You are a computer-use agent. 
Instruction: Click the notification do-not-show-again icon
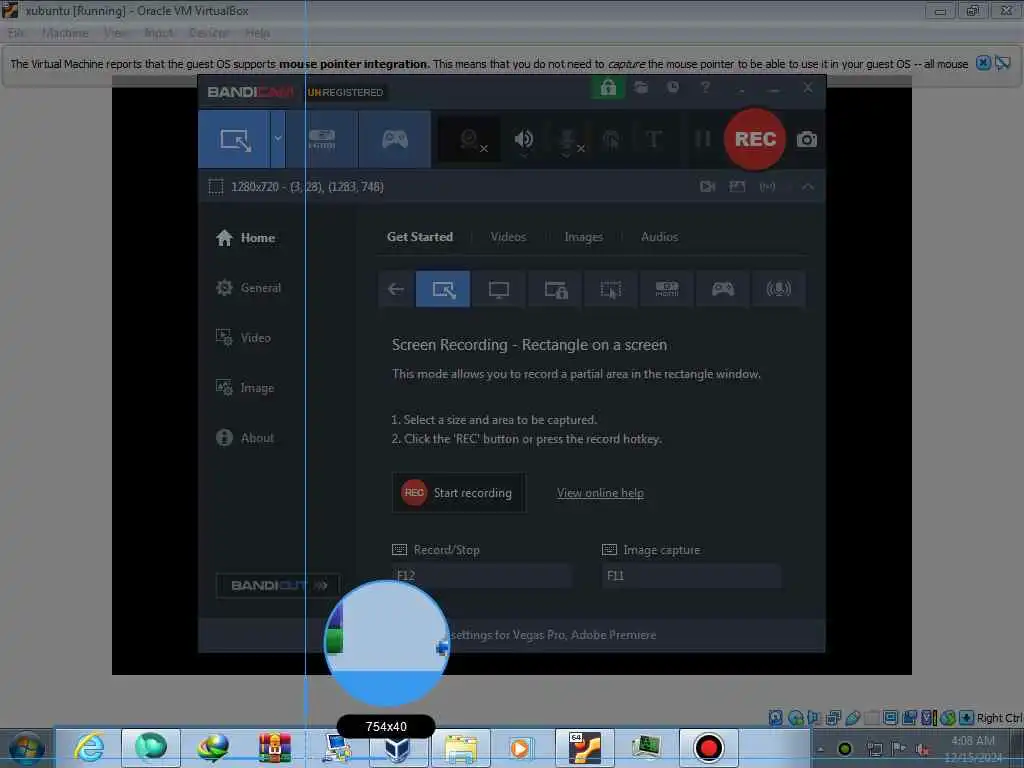point(1003,63)
